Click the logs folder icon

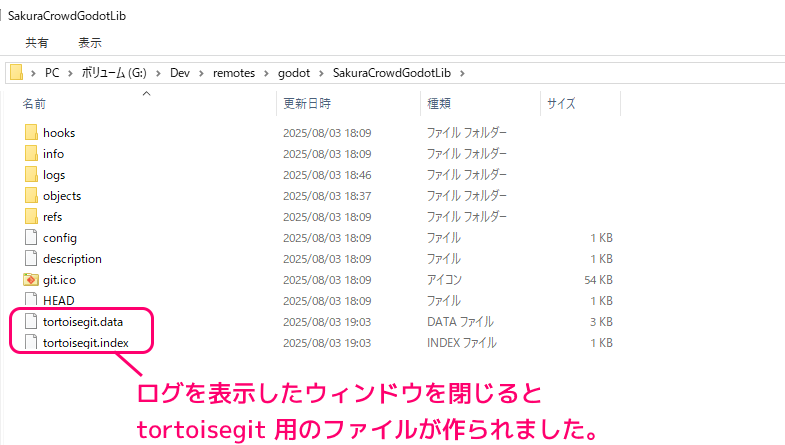pyautogui.click(x=30, y=175)
